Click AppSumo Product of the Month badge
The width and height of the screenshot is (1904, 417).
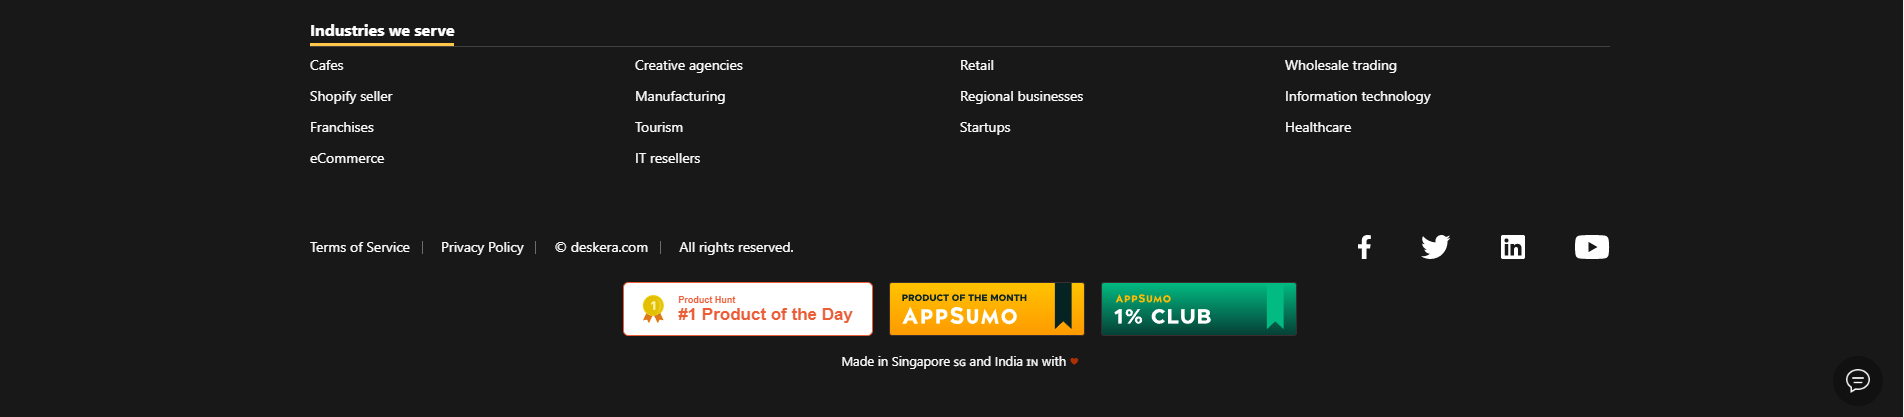point(986,309)
